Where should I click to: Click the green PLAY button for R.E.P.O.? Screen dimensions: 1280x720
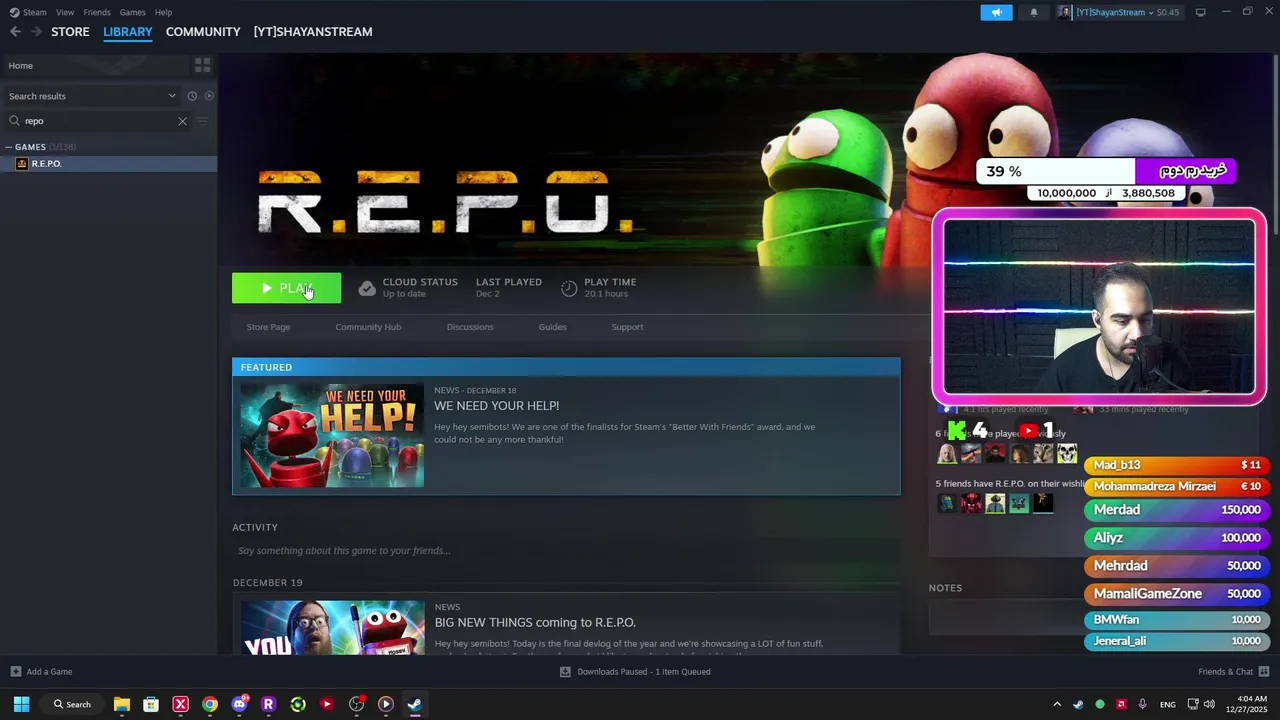point(286,288)
